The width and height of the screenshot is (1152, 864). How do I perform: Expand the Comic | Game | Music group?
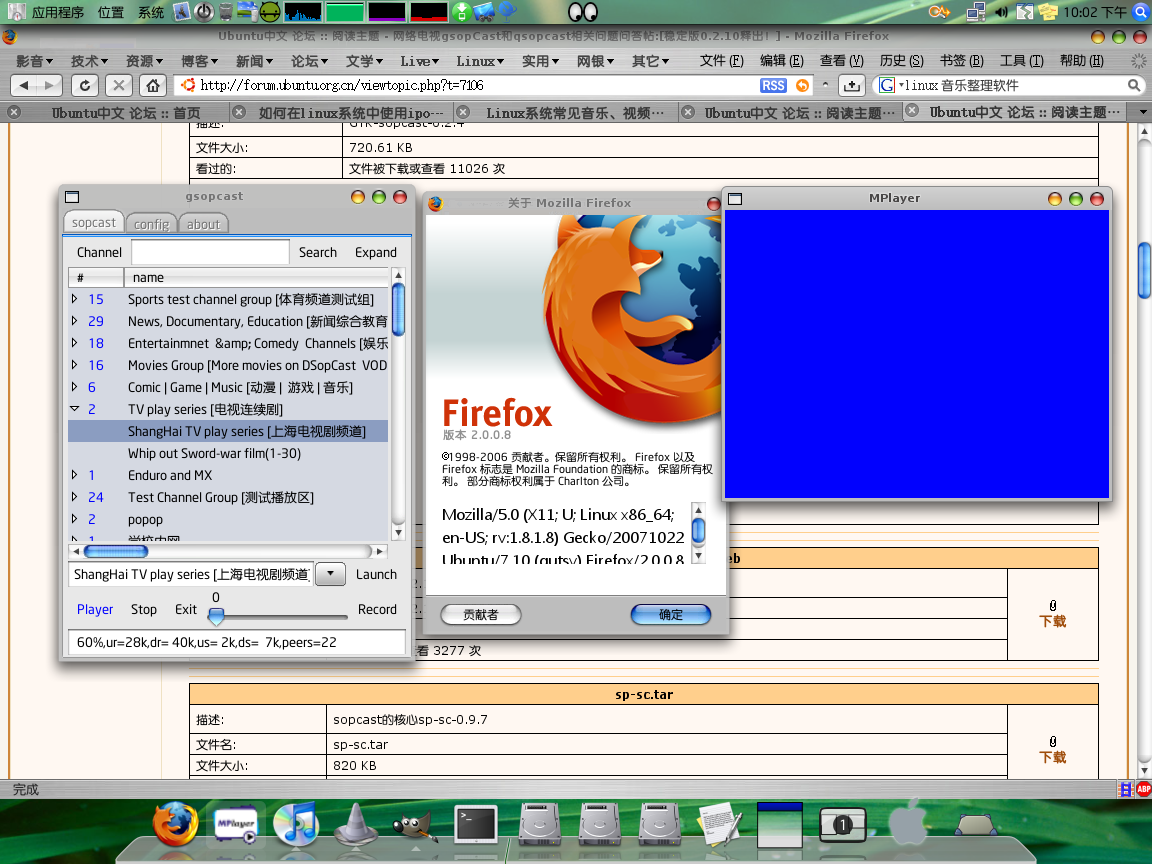coord(74,387)
